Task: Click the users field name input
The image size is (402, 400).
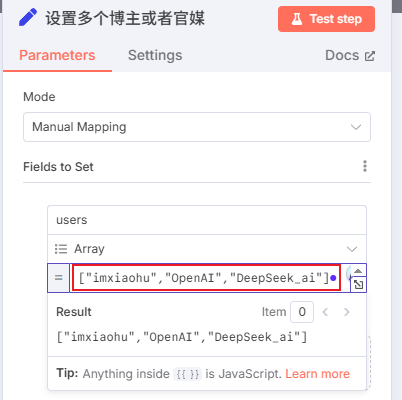Action: (x=207, y=220)
